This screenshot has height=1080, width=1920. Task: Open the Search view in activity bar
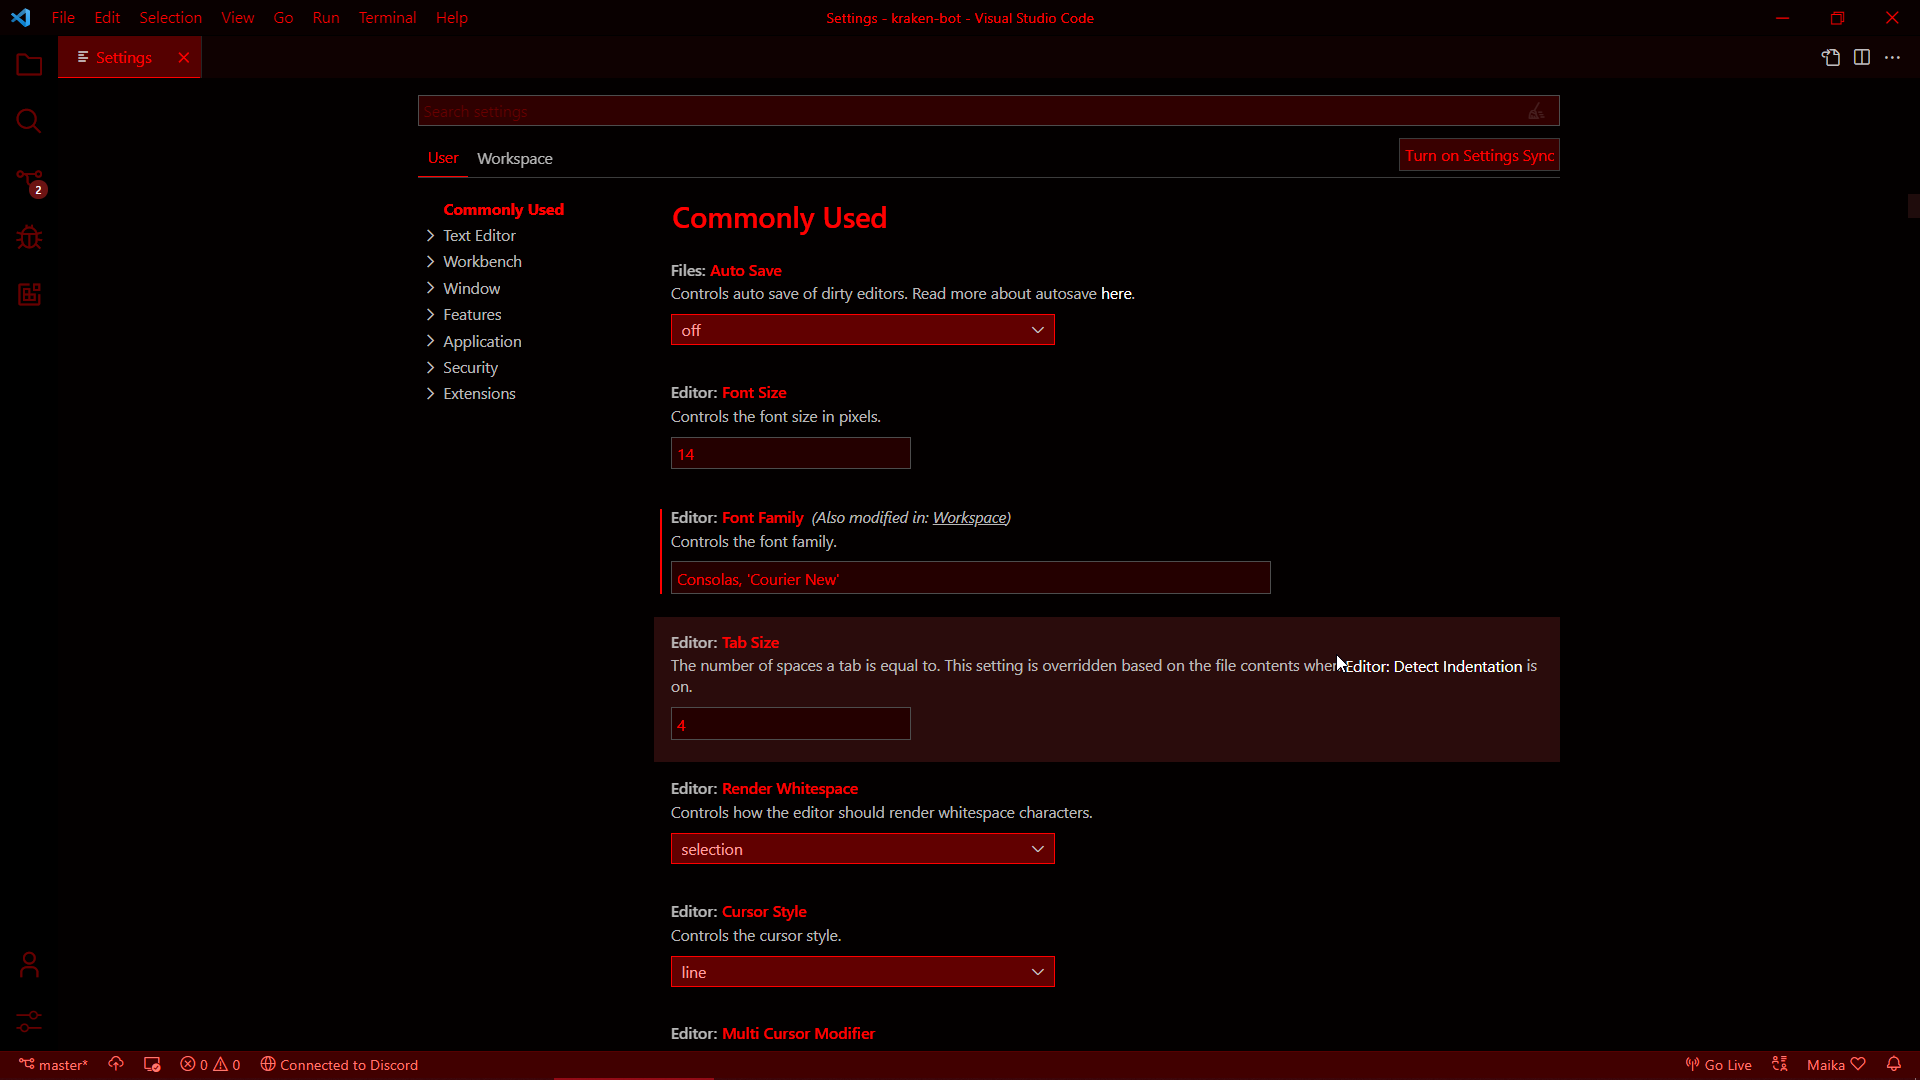[29, 122]
